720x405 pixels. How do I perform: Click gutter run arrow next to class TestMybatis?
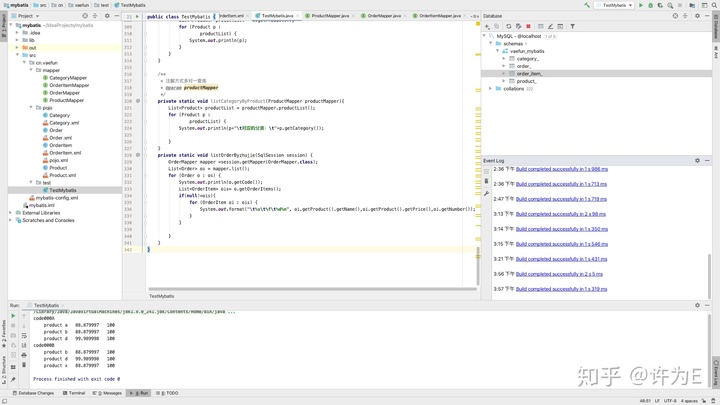(x=137, y=17)
